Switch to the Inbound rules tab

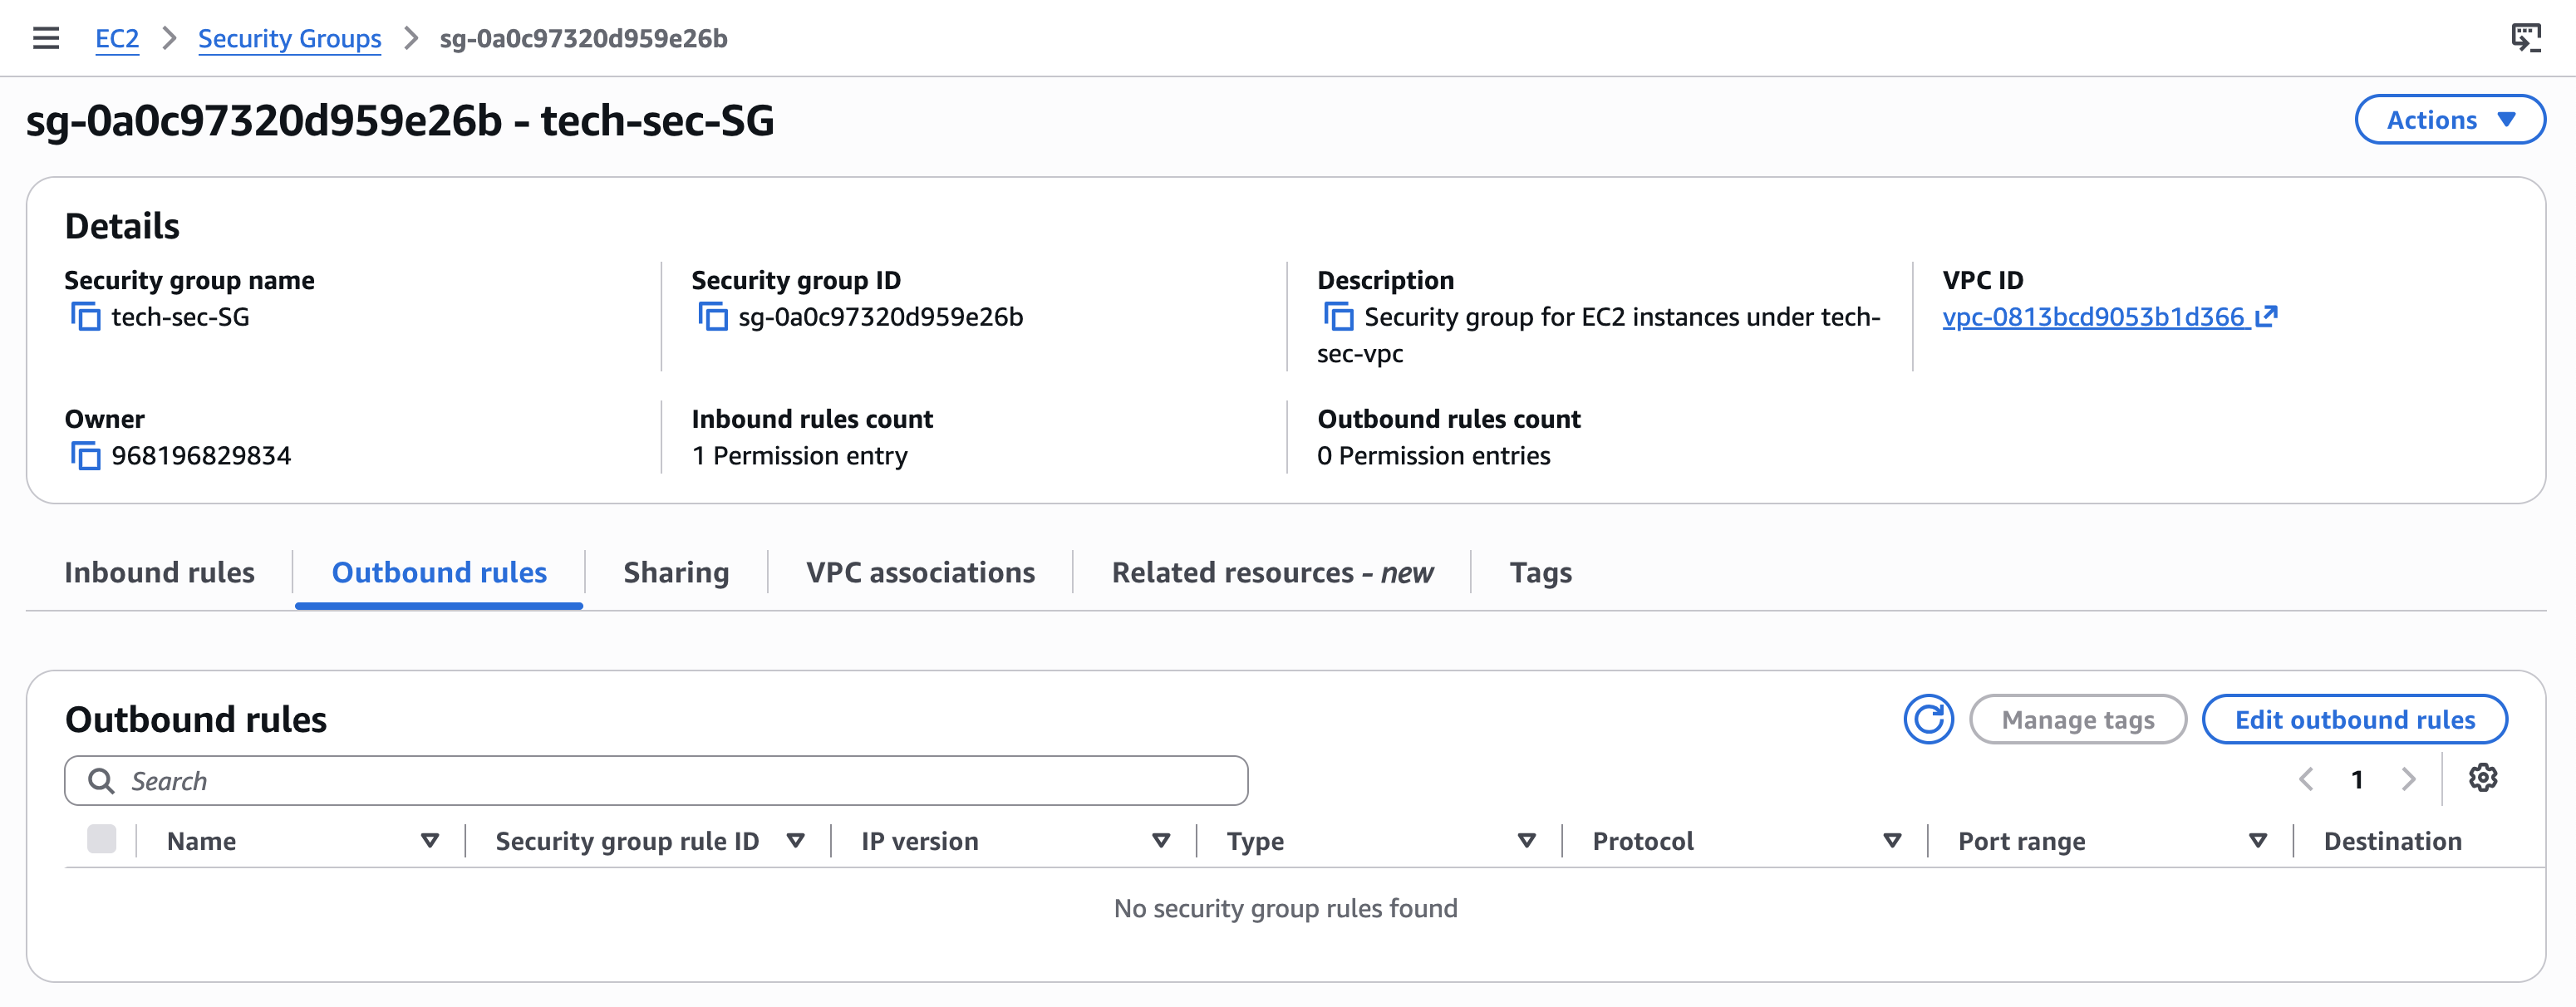(x=159, y=572)
